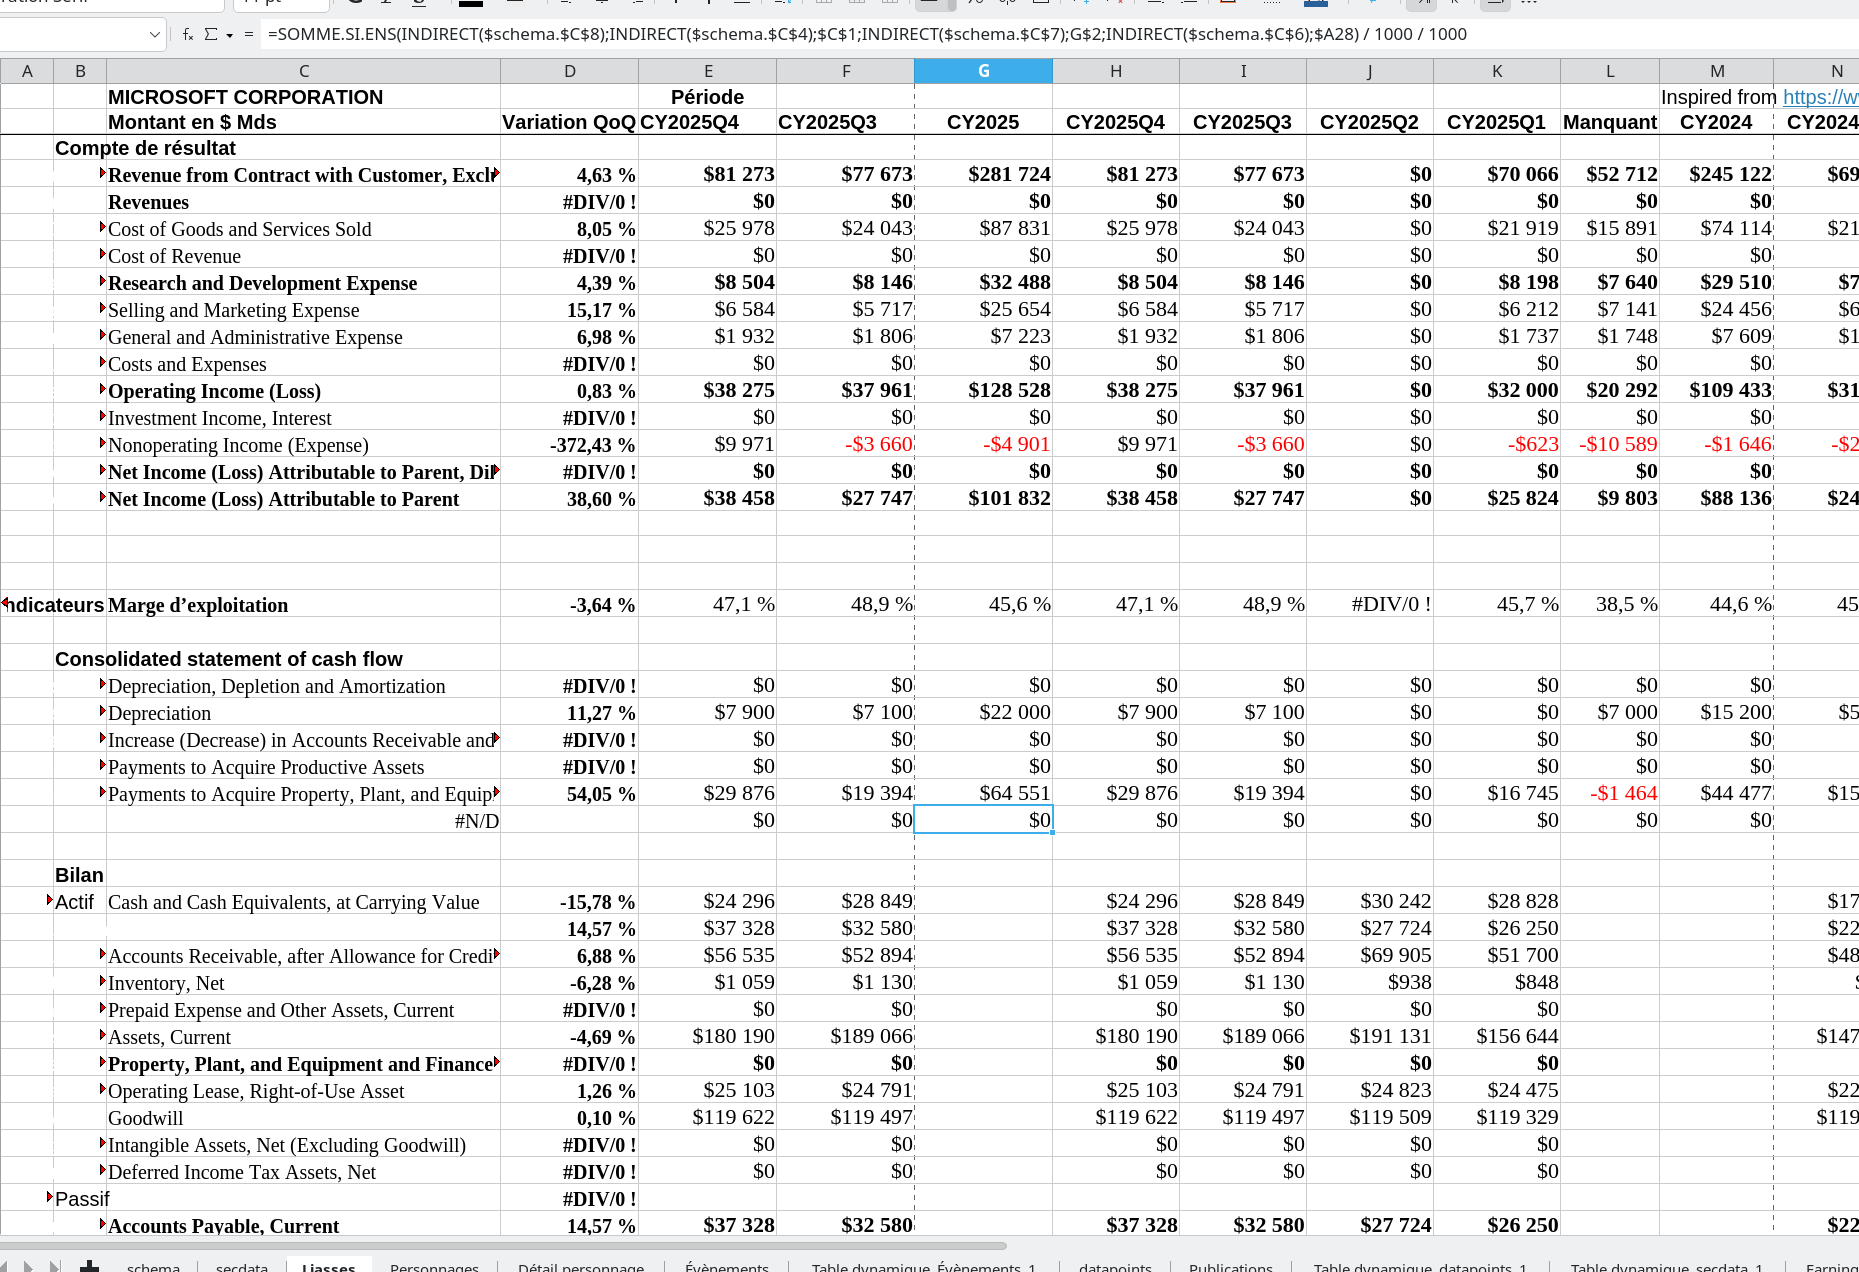
Task: Click the $101 832 net income cell
Action: coord(983,499)
